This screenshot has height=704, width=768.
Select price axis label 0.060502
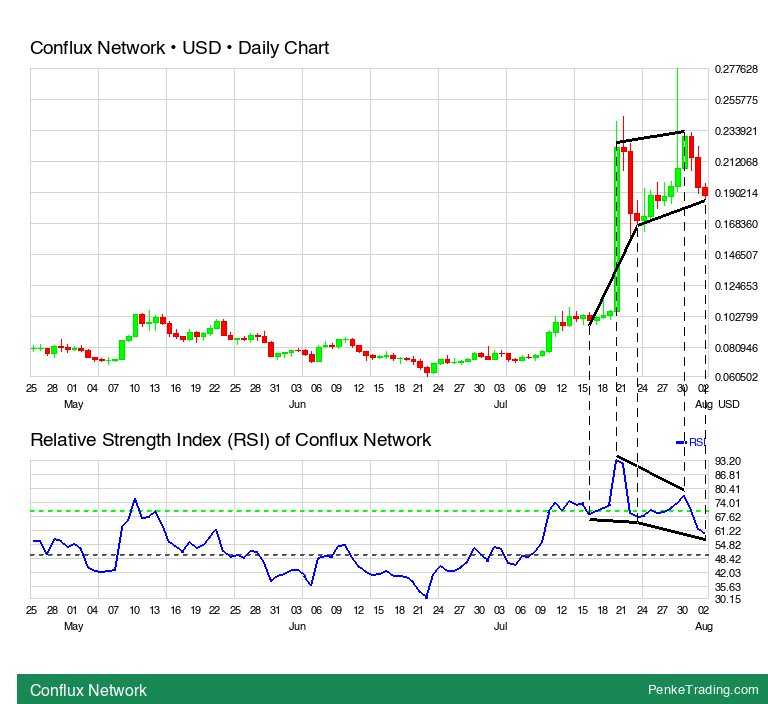tap(736, 377)
